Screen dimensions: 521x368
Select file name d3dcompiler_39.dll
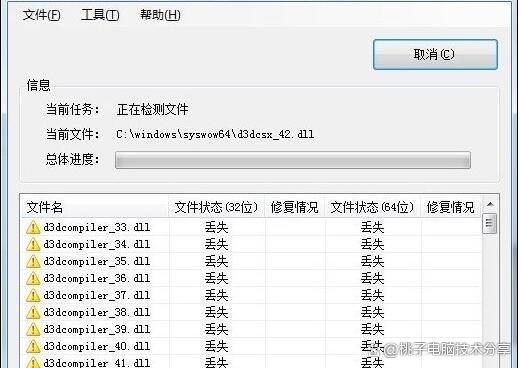click(97, 329)
